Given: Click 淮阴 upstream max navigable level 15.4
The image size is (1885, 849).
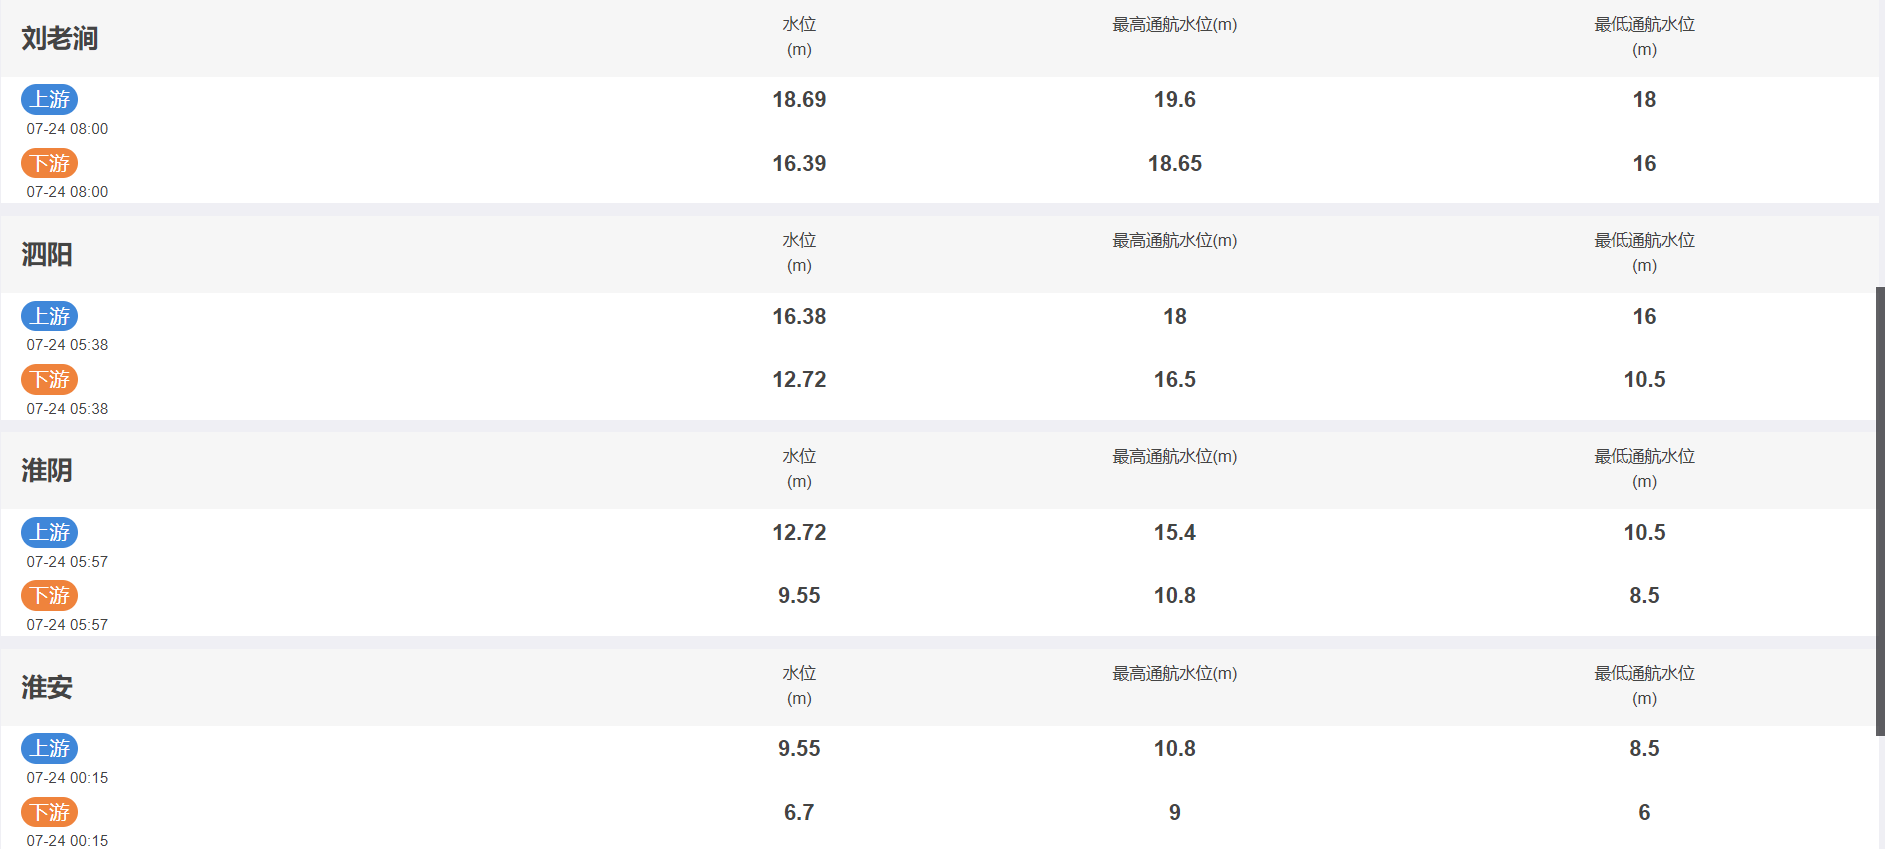Looking at the screenshot, I should click(x=1174, y=533).
